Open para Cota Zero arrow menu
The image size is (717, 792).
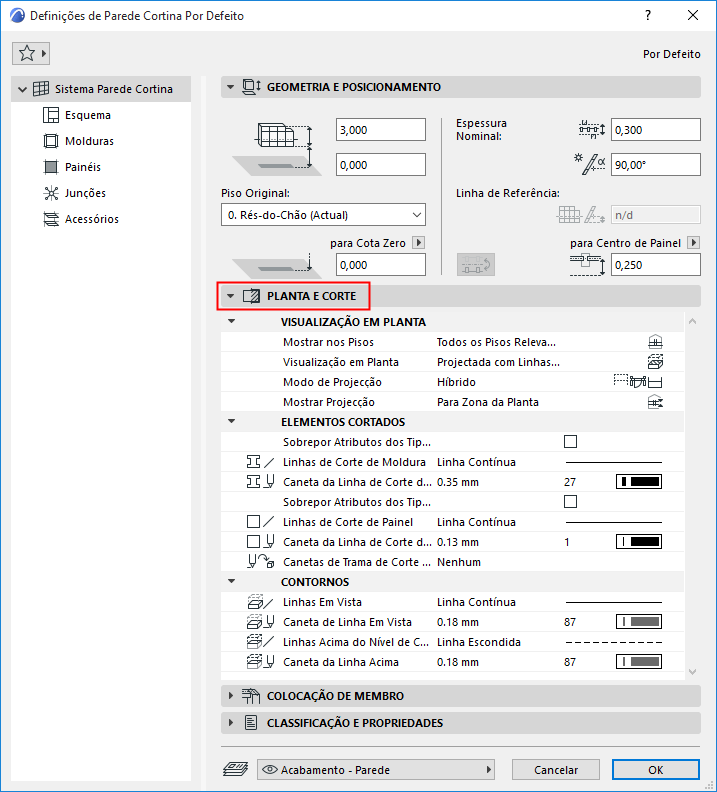(418, 242)
